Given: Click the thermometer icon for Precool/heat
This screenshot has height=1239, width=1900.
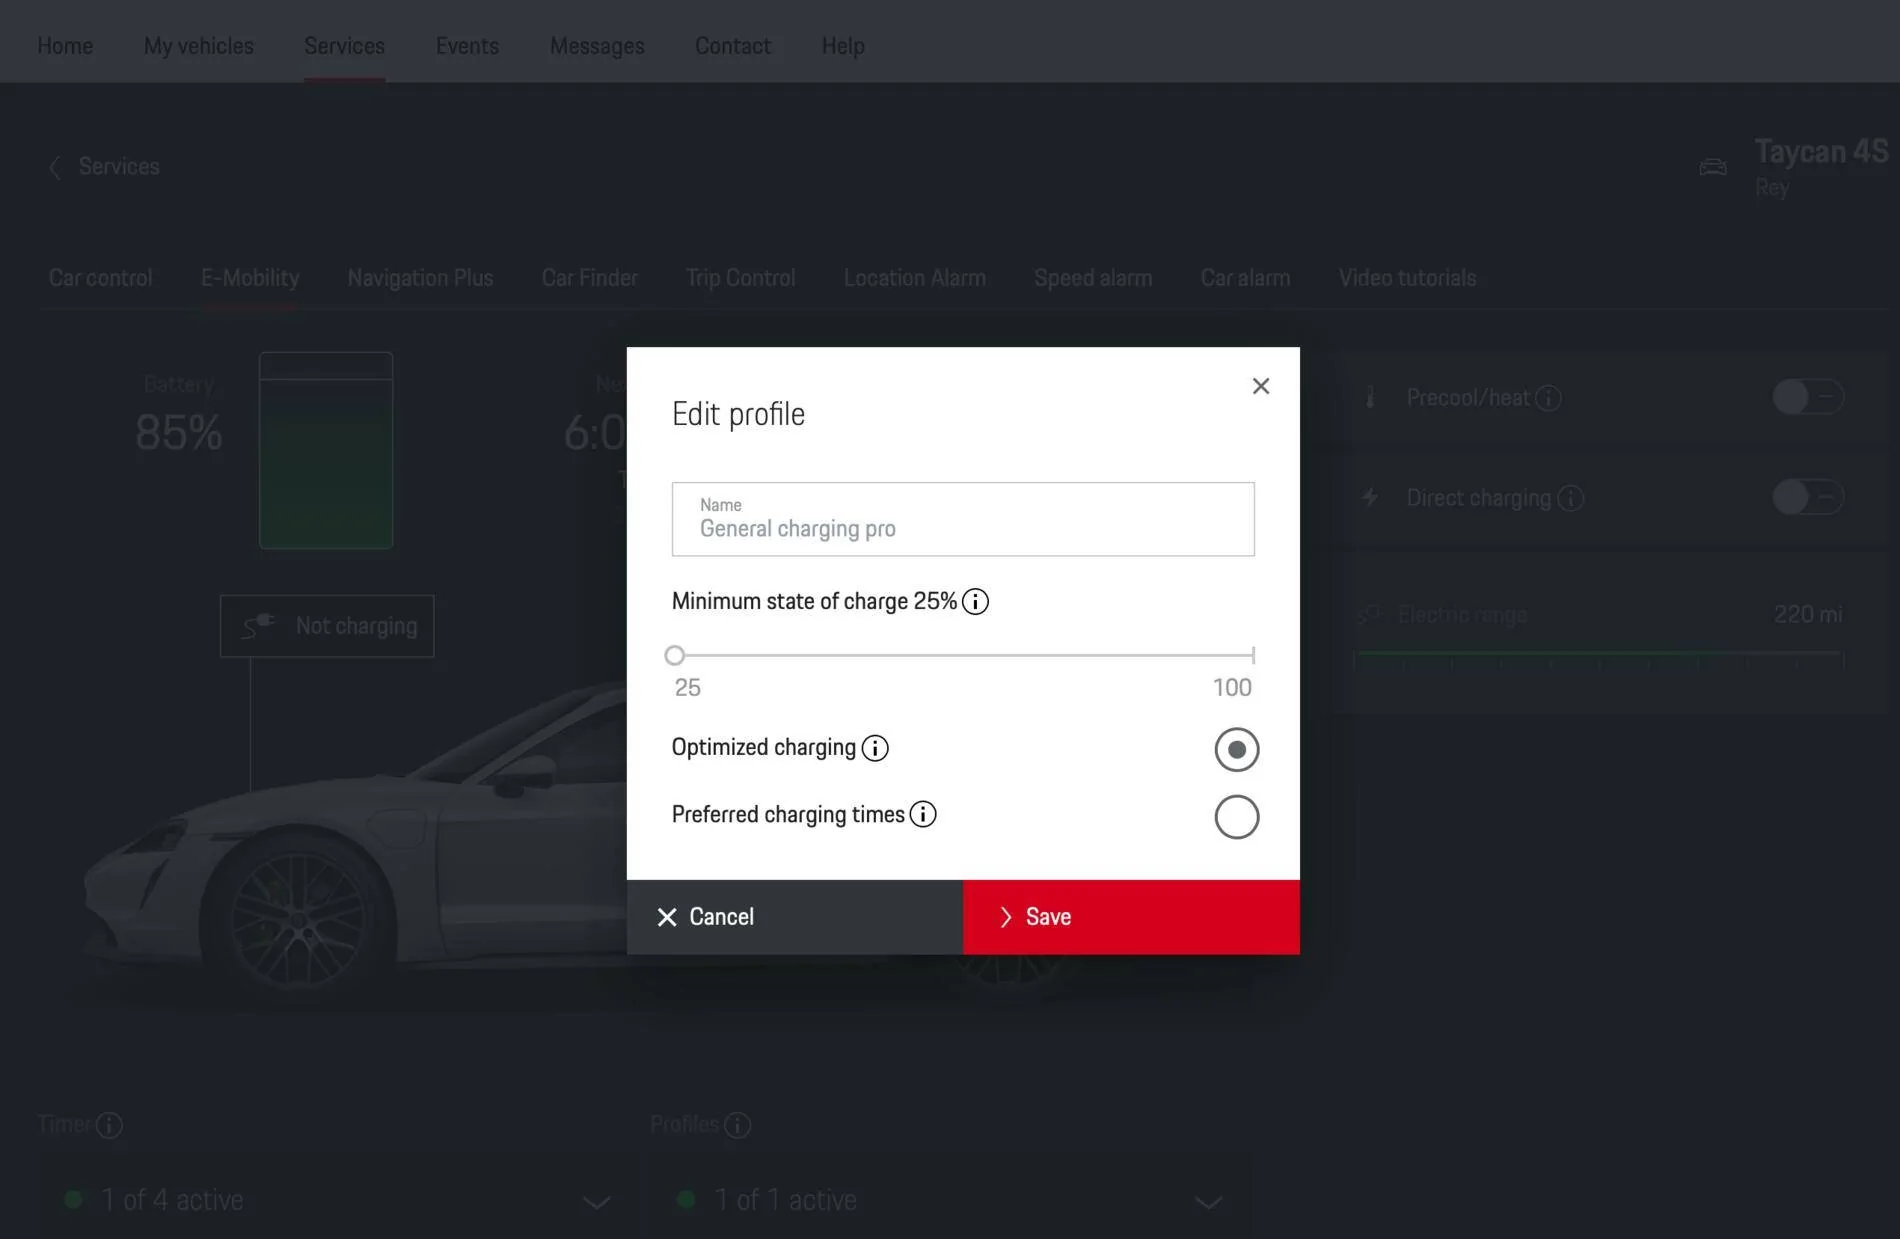Looking at the screenshot, I should (x=1371, y=397).
